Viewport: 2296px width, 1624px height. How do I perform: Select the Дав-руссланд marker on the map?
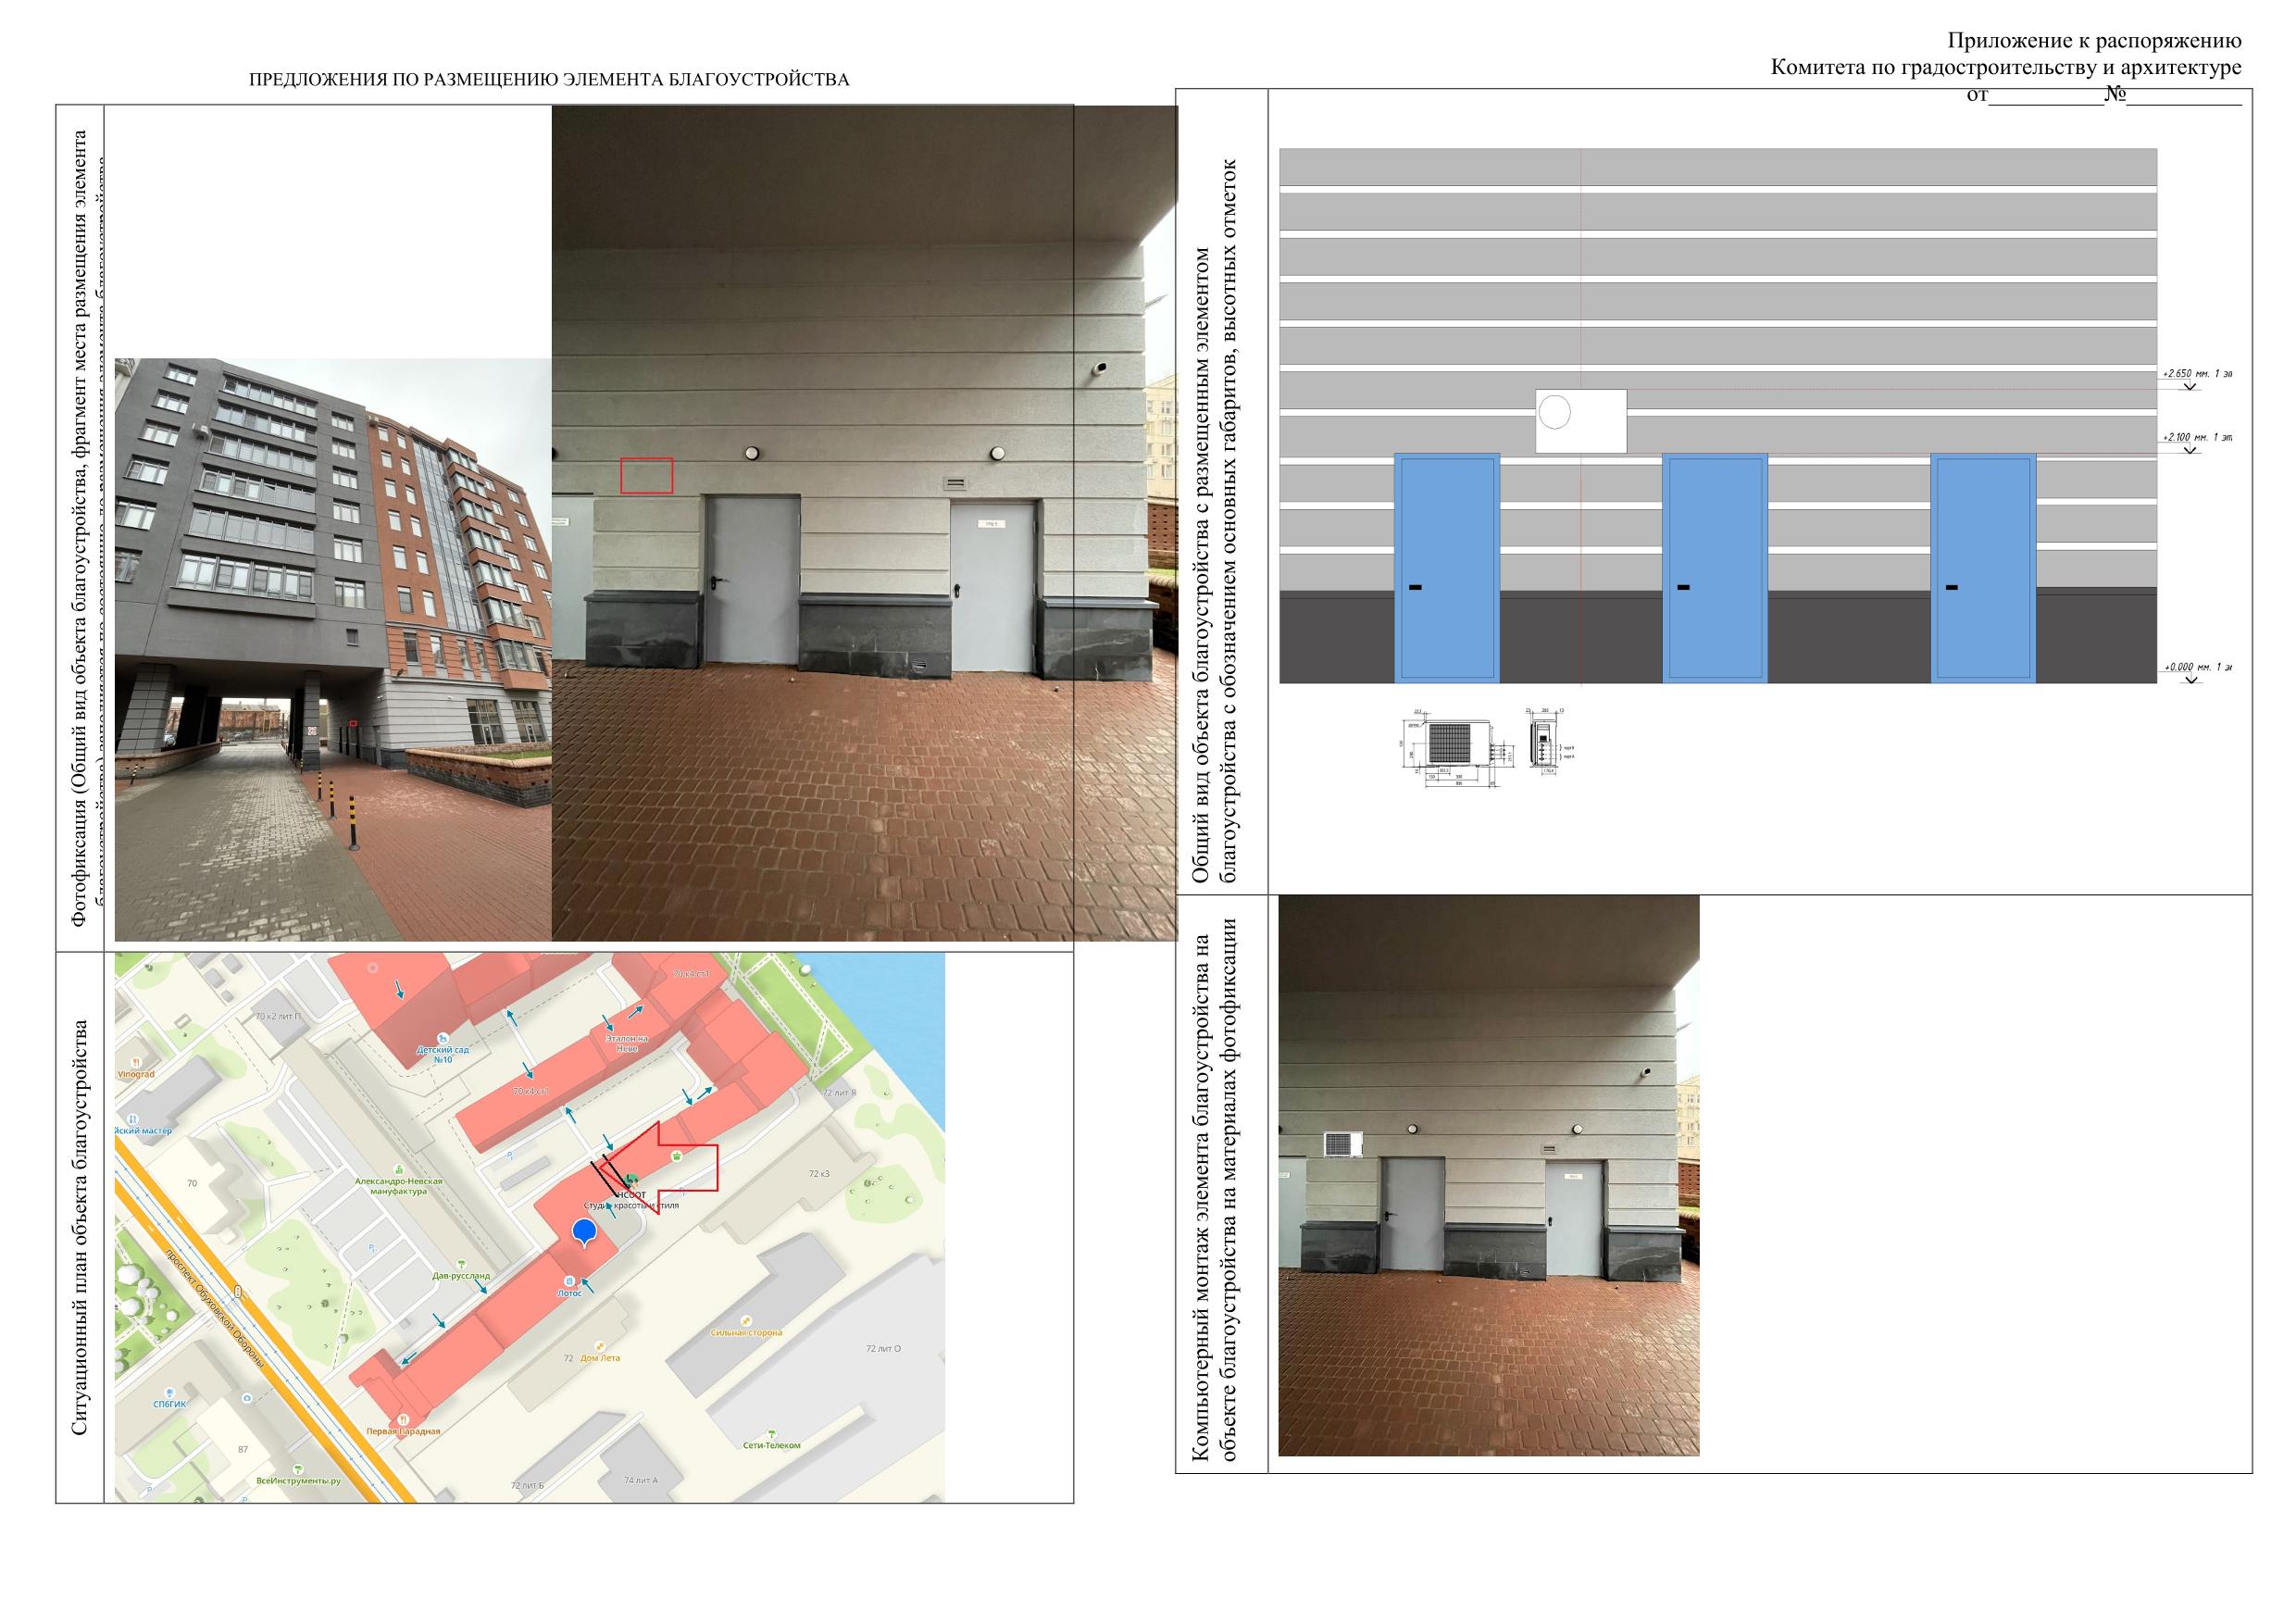[x=461, y=1270]
